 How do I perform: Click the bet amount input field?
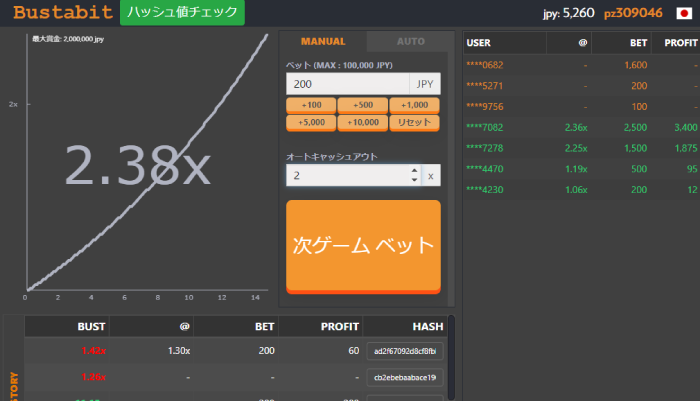[348, 85]
